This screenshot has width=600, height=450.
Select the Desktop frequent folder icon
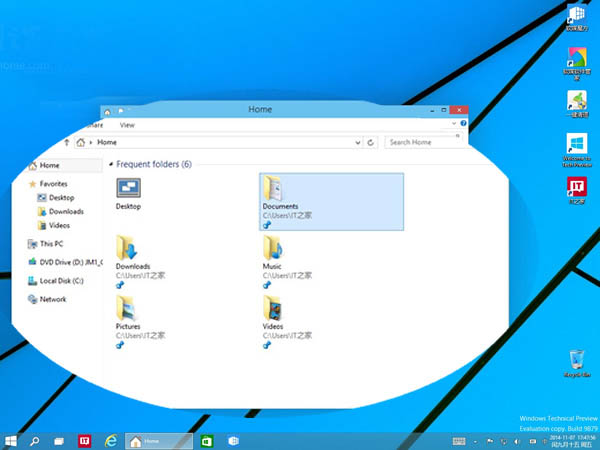128,190
